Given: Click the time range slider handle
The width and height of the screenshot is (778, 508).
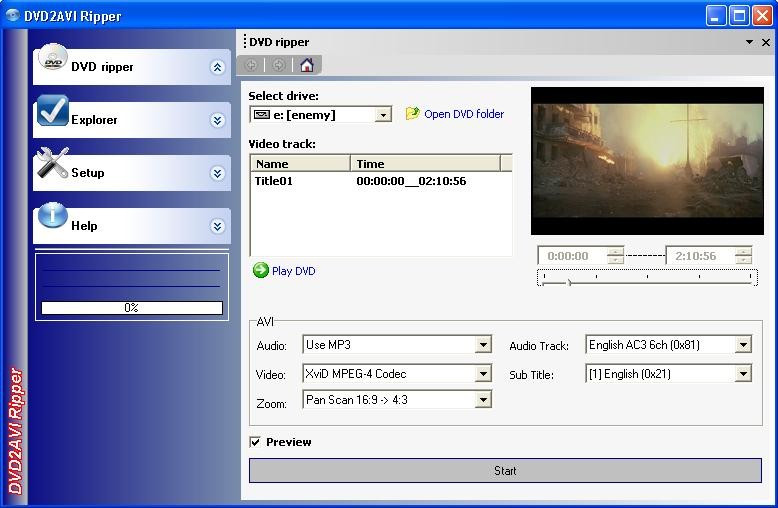Looking at the screenshot, I should [x=570, y=282].
